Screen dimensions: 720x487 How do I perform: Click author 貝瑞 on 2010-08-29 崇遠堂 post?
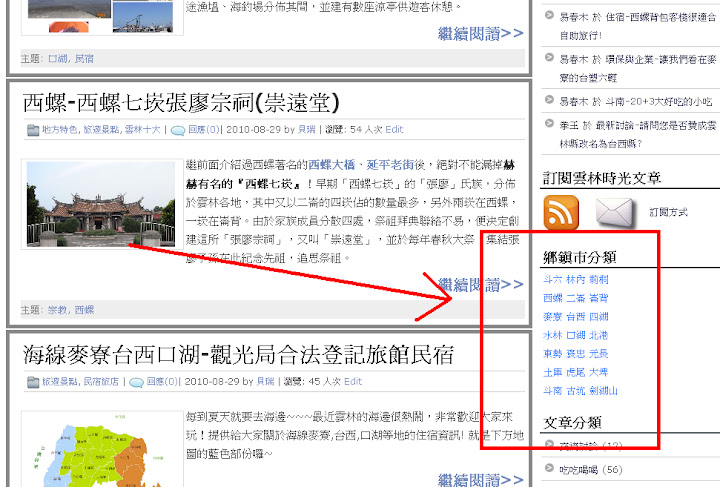pos(307,129)
